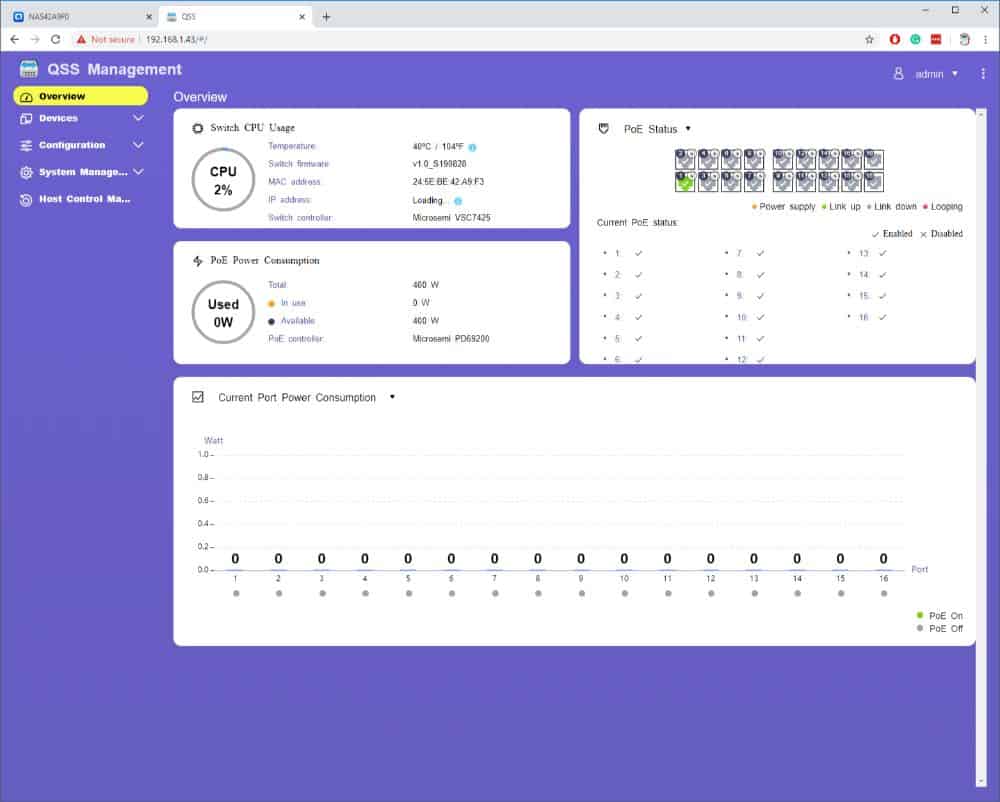
Task: Open Current Port Power Consumption dropdown
Action: 392,397
